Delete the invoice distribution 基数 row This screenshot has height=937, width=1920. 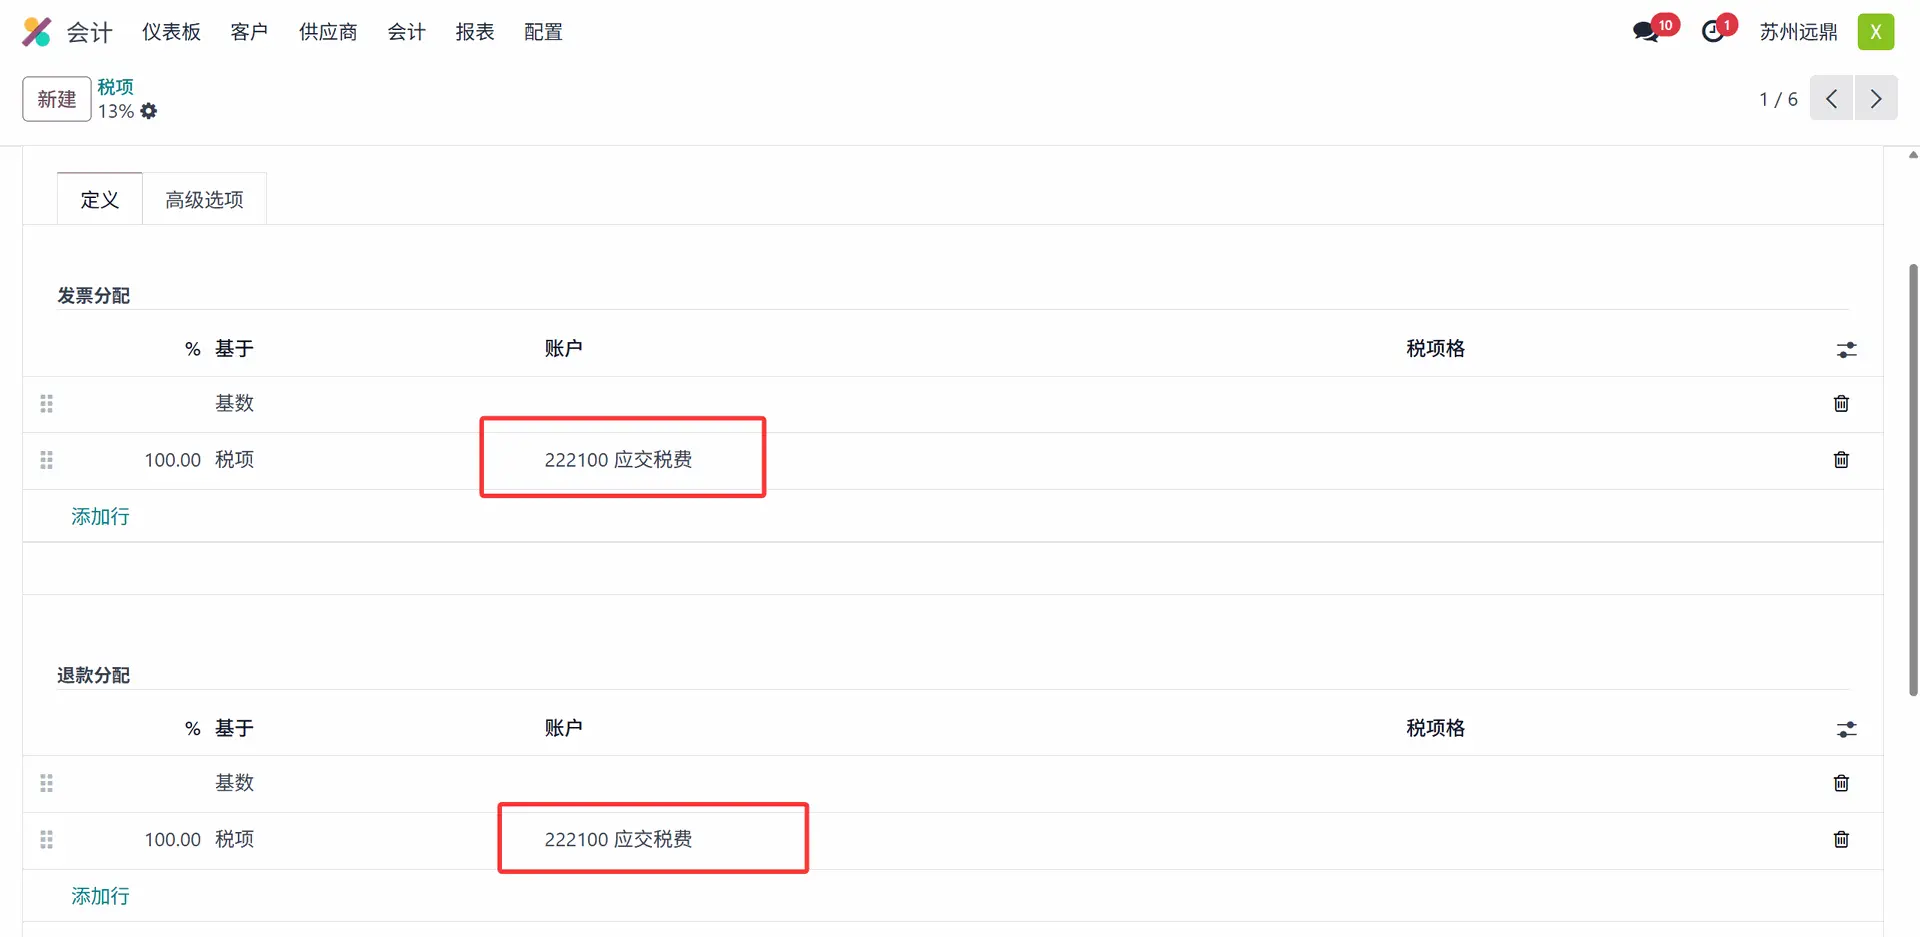[1841, 404]
